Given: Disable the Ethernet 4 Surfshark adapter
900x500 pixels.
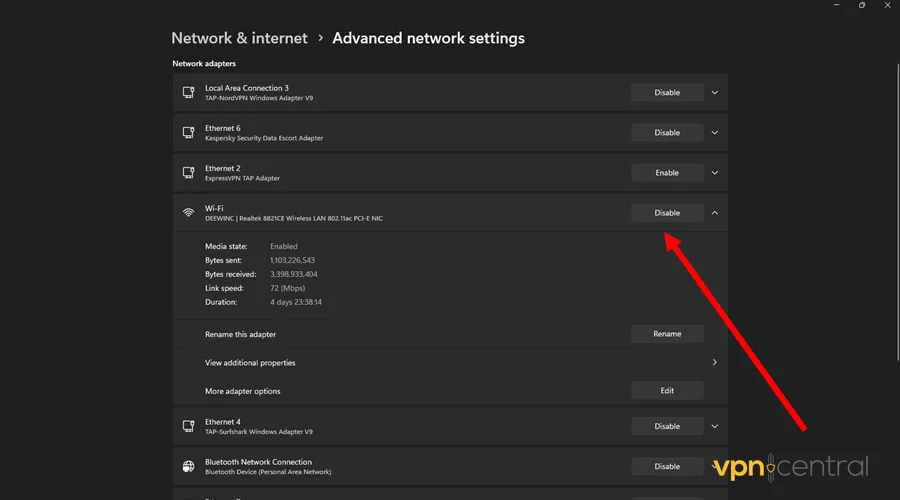Looking at the screenshot, I should pyautogui.click(x=667, y=427).
